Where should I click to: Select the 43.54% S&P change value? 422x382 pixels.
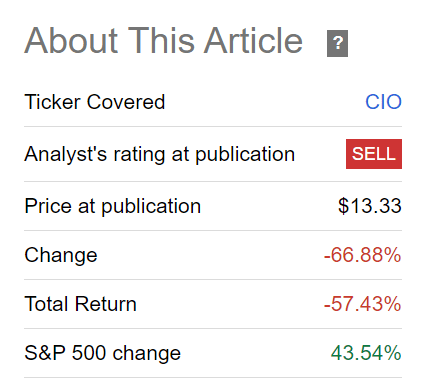[366, 353]
